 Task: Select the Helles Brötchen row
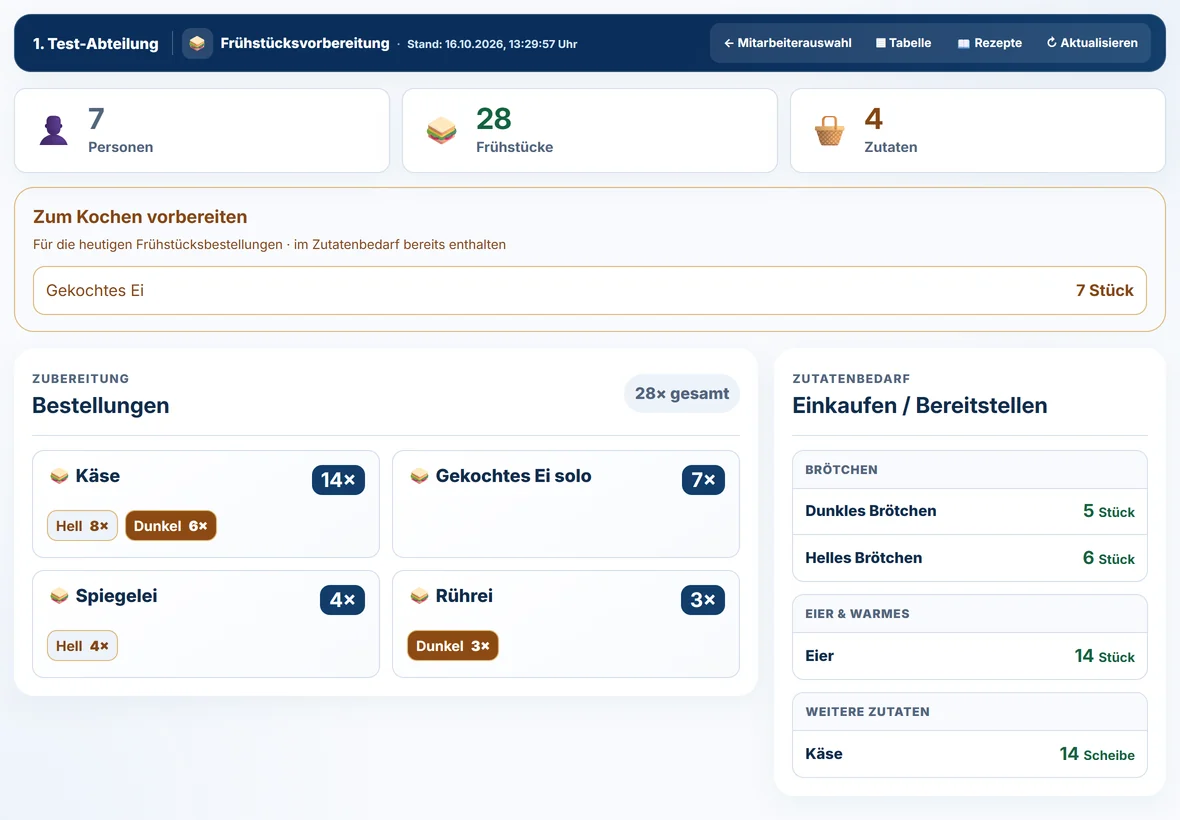point(970,558)
